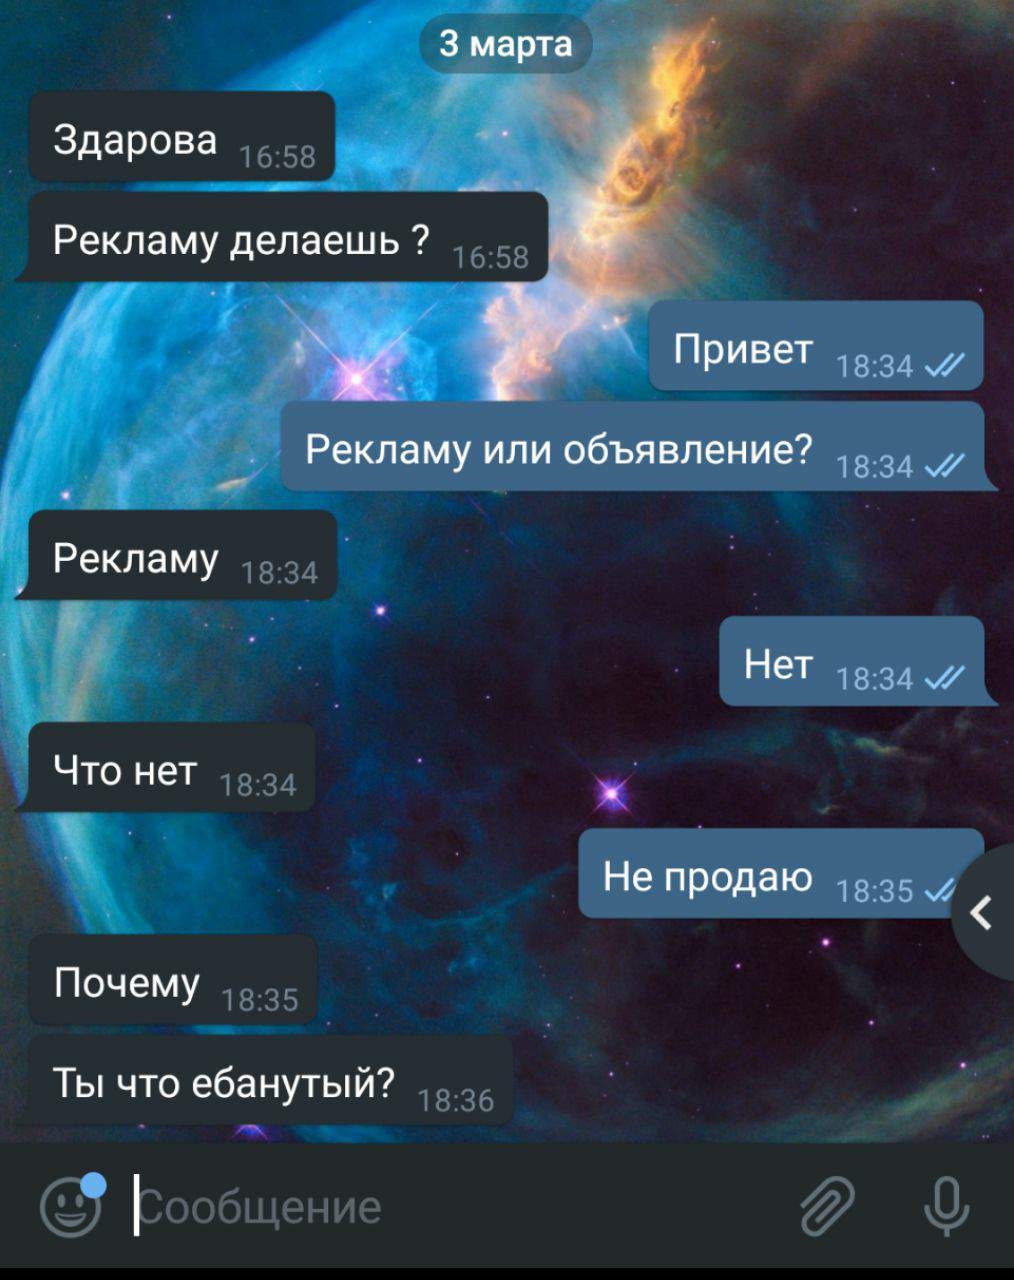
Task: Open the side arrow chevron tab
Action: 983,912
